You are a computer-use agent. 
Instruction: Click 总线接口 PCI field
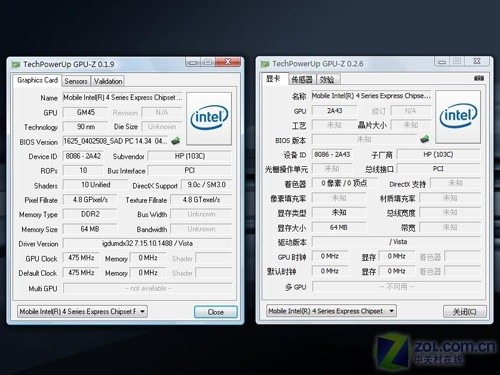coord(438,169)
